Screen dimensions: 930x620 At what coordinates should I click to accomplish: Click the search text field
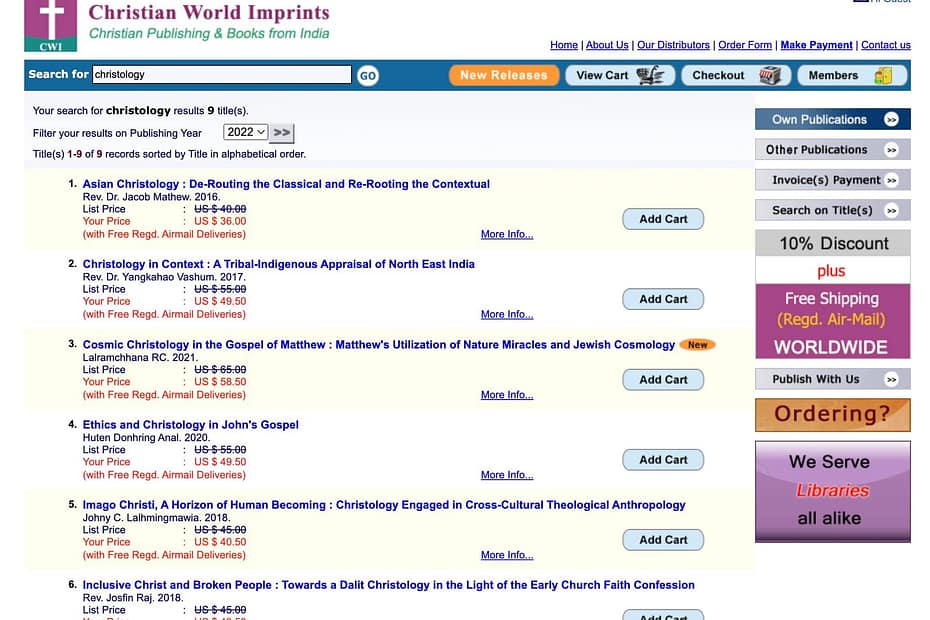pyautogui.click(x=221, y=75)
